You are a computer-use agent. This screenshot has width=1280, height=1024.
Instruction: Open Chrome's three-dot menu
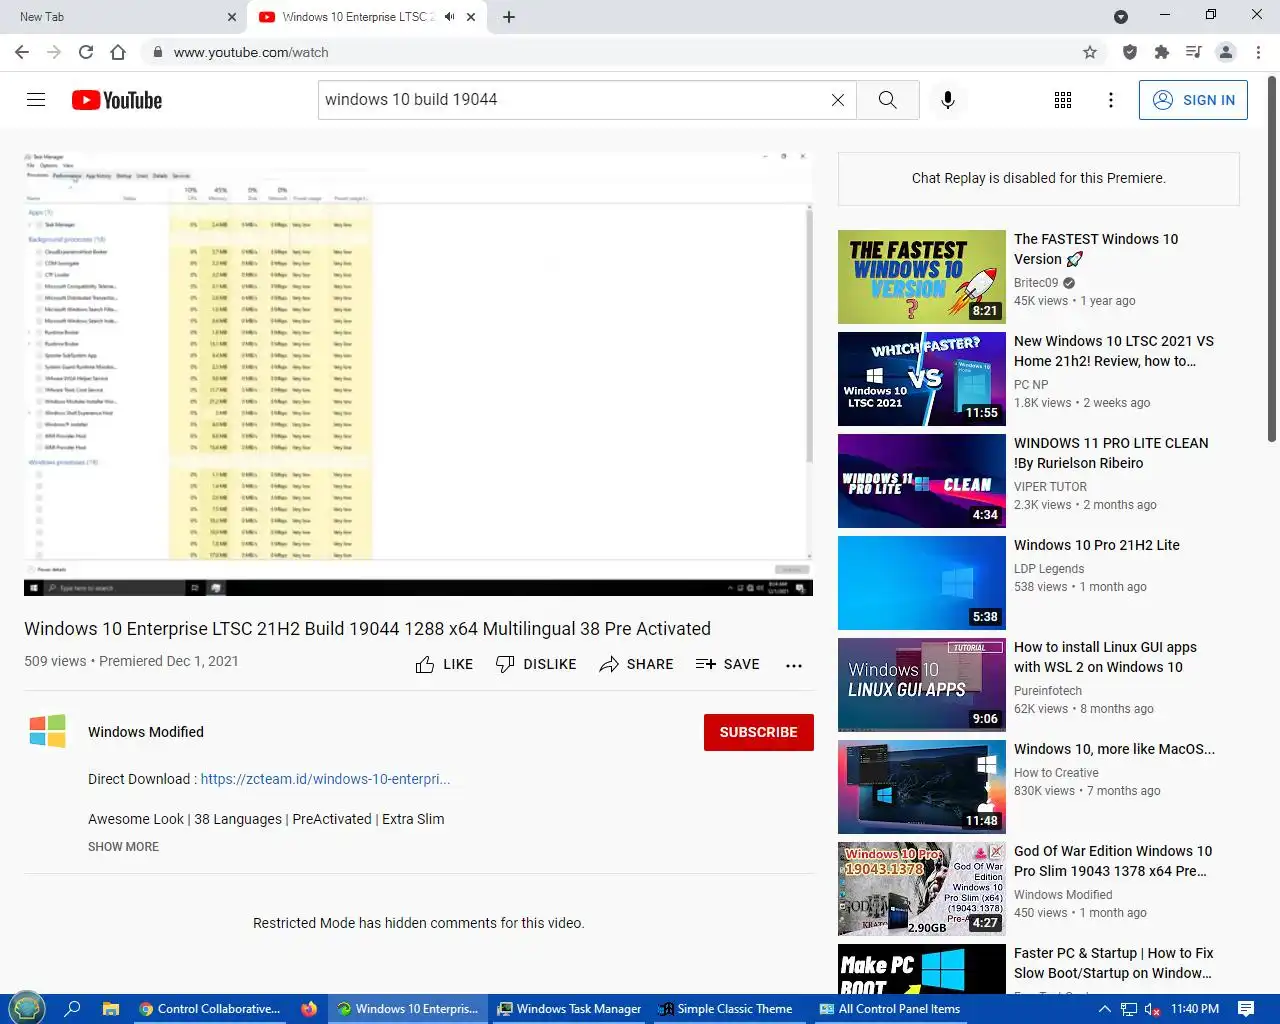[1258, 52]
